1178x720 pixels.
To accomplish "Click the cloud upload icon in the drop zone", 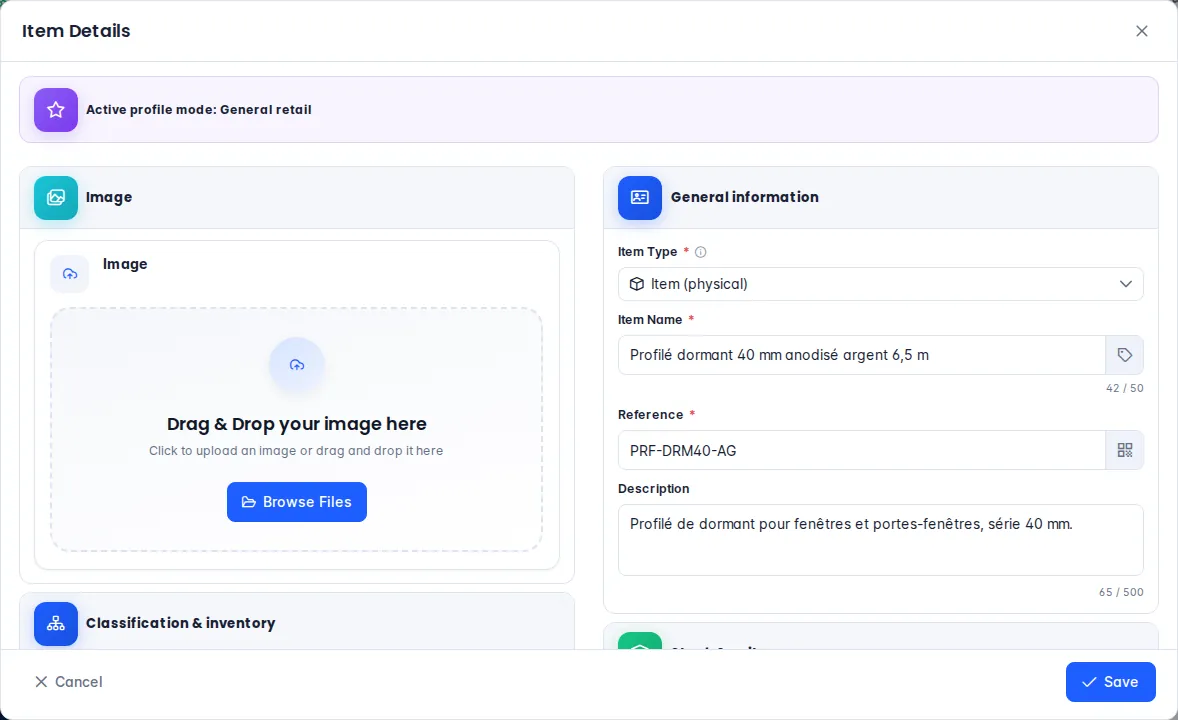I will [x=297, y=365].
